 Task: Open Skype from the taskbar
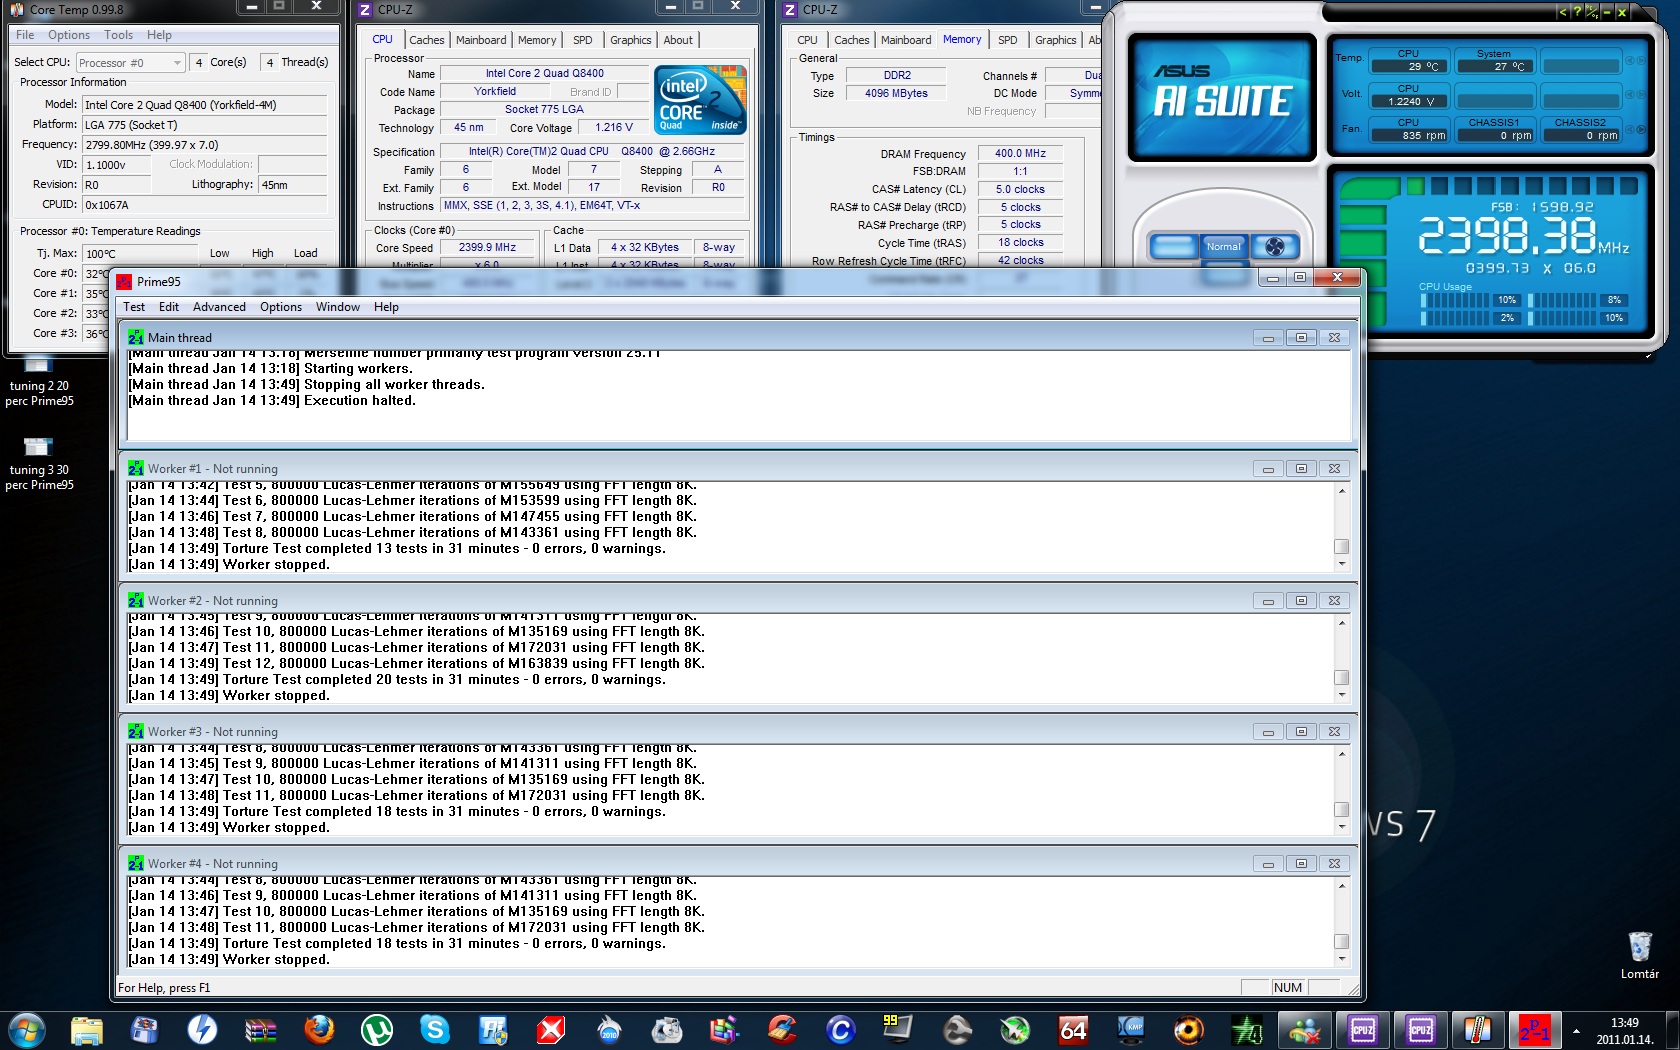tap(435, 1029)
